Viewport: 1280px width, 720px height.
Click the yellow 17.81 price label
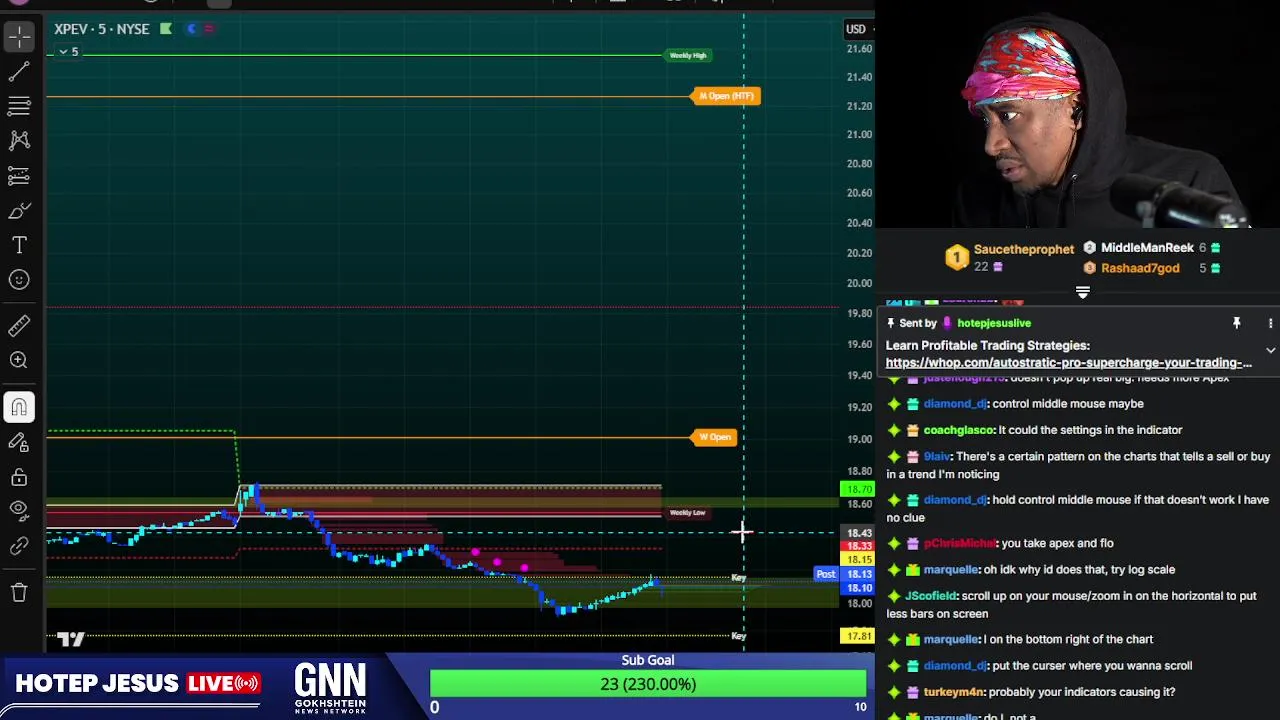coord(857,636)
